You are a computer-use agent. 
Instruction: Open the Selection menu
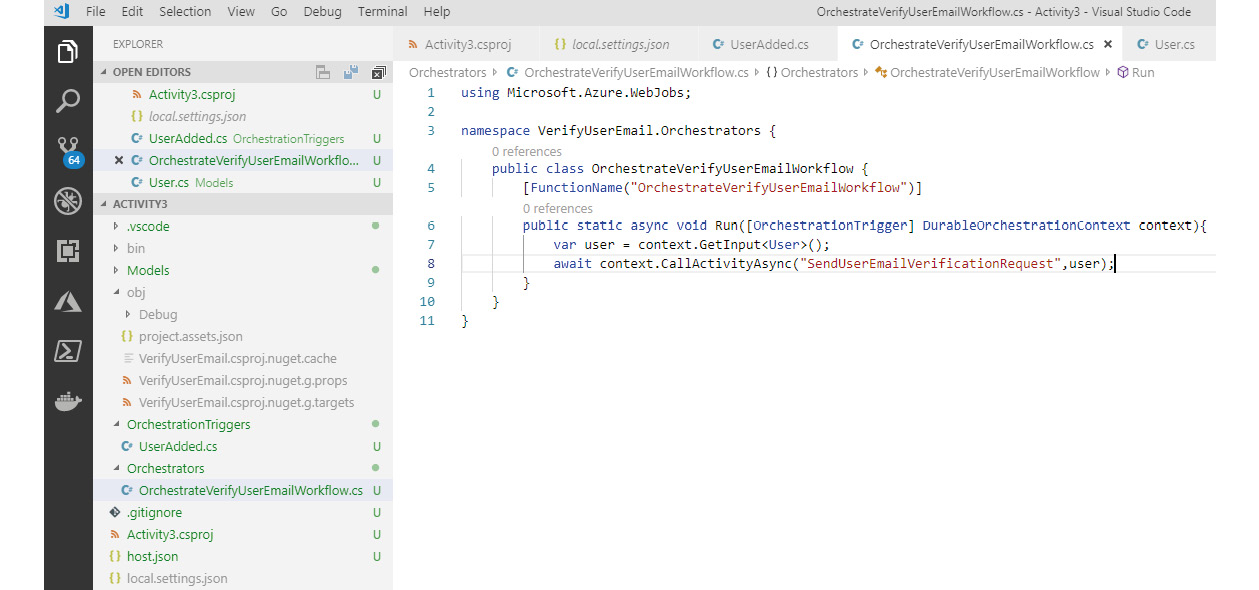point(185,12)
